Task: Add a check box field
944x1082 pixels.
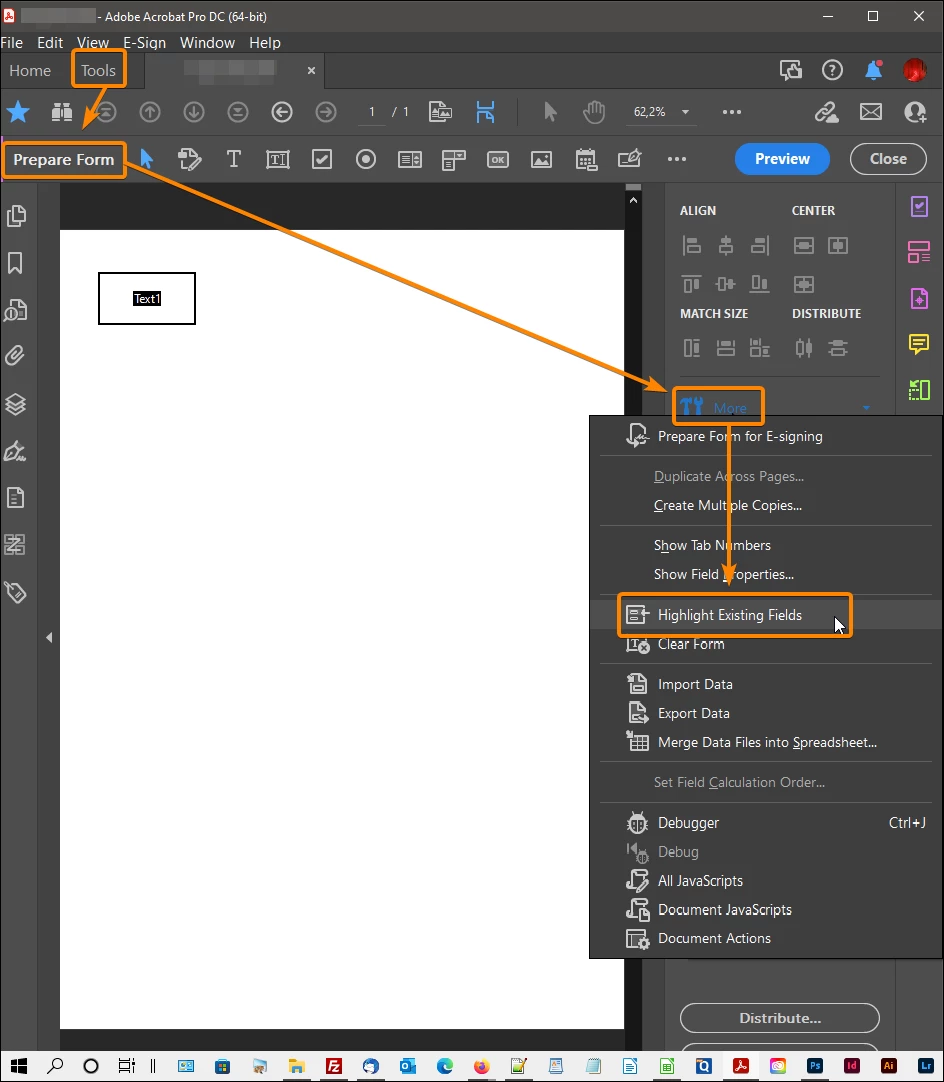Action: tap(322, 159)
